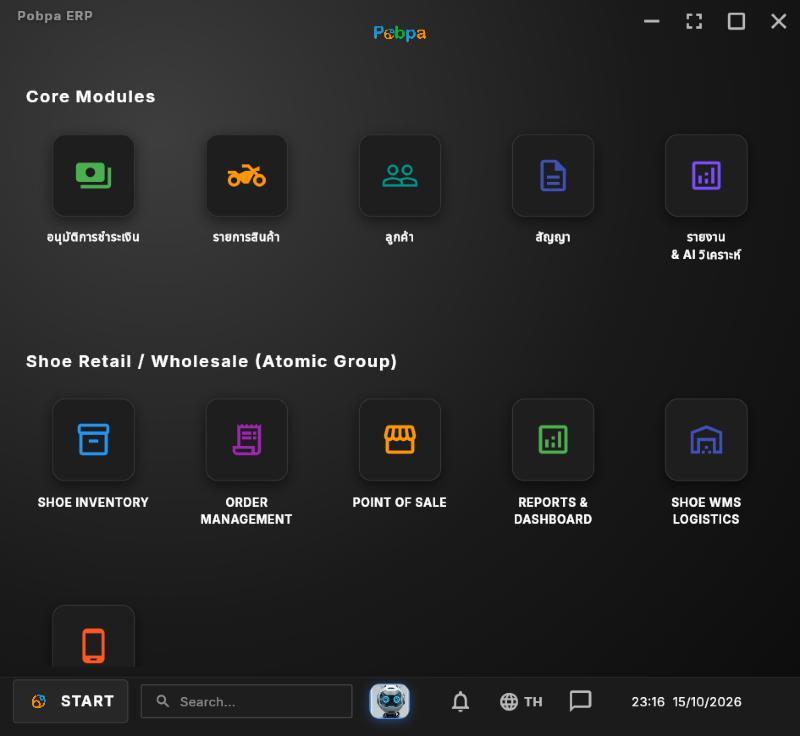This screenshot has width=800, height=736.
Task: Focus the Search input field
Action: coord(246,701)
